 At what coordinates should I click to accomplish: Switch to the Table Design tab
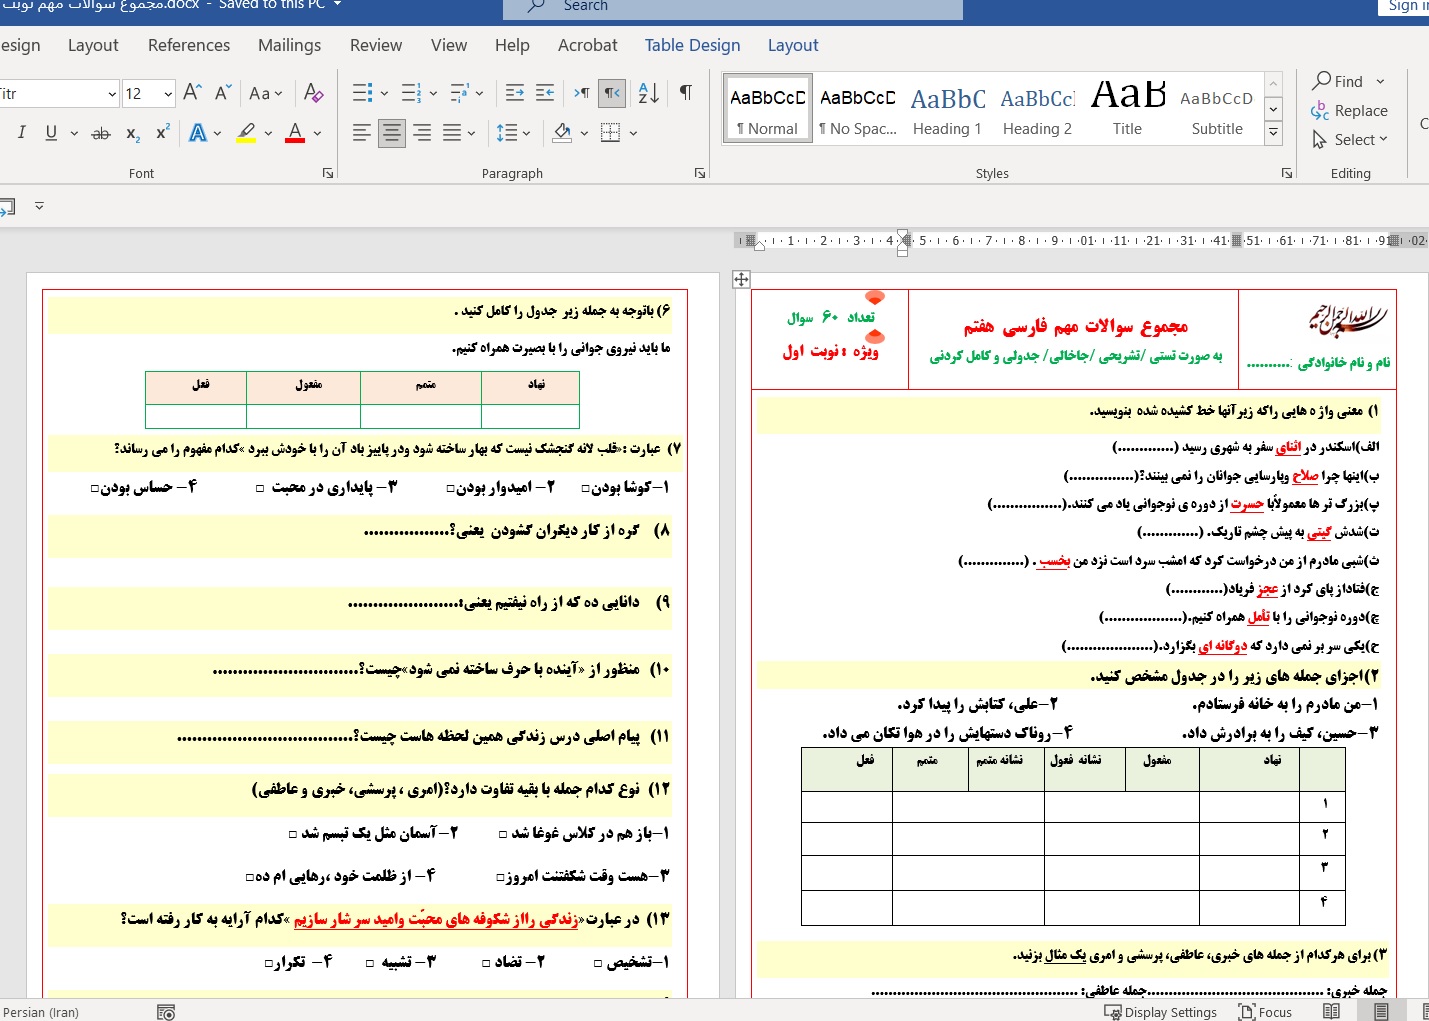[x=692, y=45]
